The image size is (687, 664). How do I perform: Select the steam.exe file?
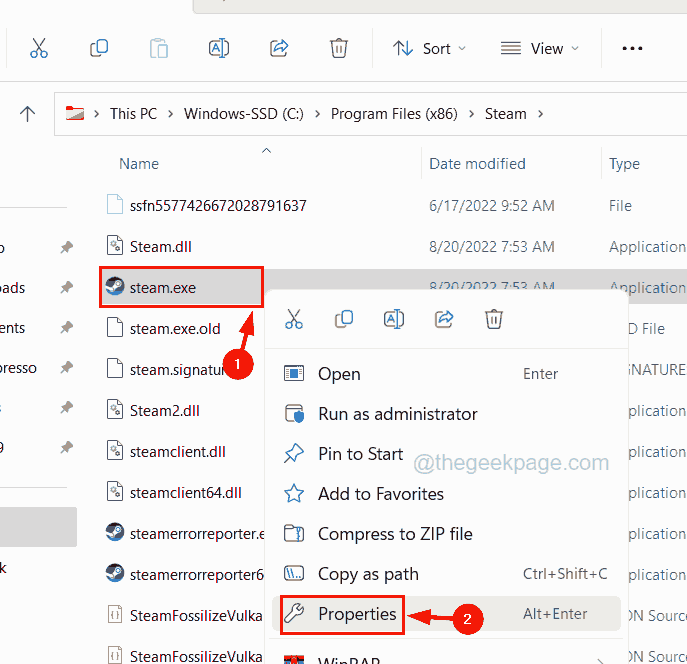[x=163, y=288]
